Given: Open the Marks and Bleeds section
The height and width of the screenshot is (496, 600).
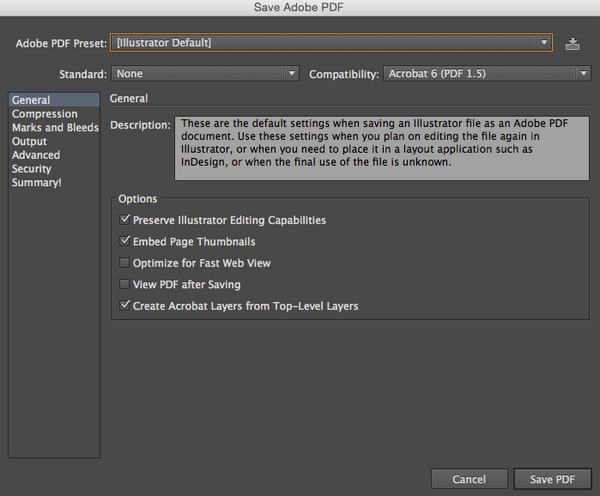Looking at the screenshot, I should (55, 127).
